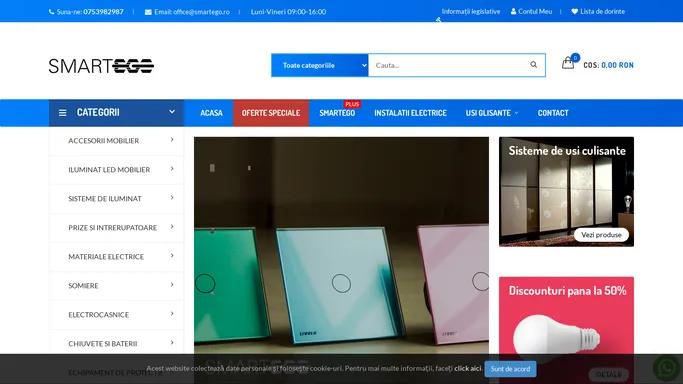Expand Materiale Electrice arrow

point(172,256)
